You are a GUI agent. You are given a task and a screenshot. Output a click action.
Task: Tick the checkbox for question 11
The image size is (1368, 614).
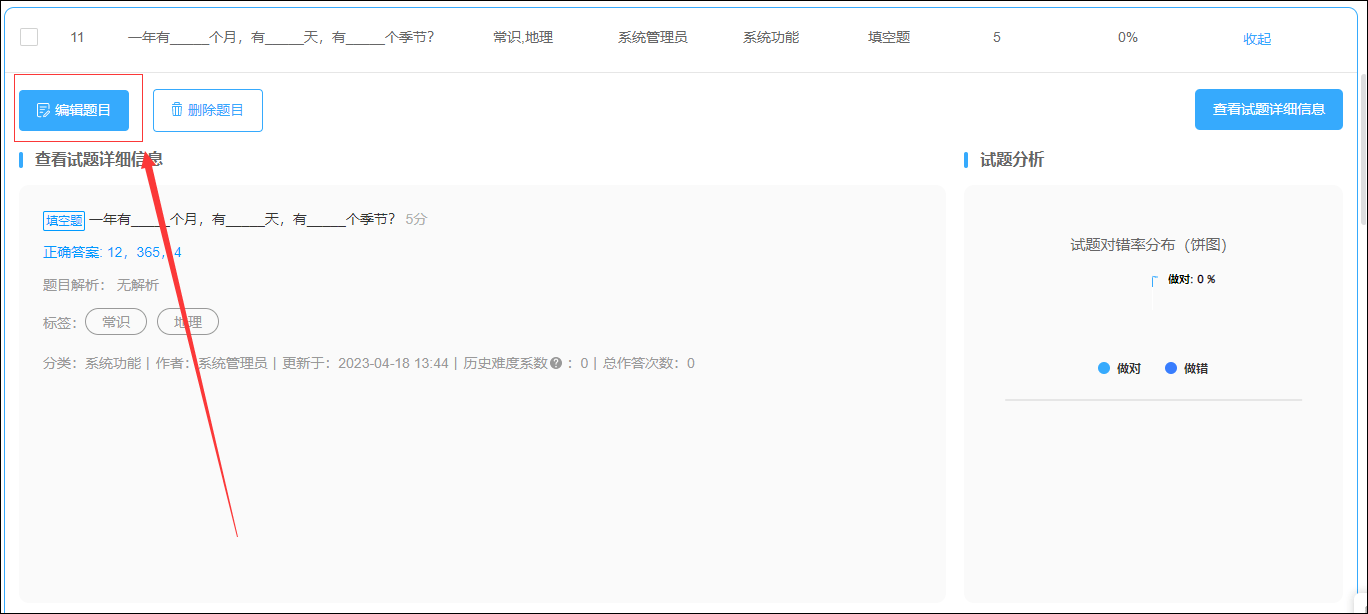(x=29, y=37)
